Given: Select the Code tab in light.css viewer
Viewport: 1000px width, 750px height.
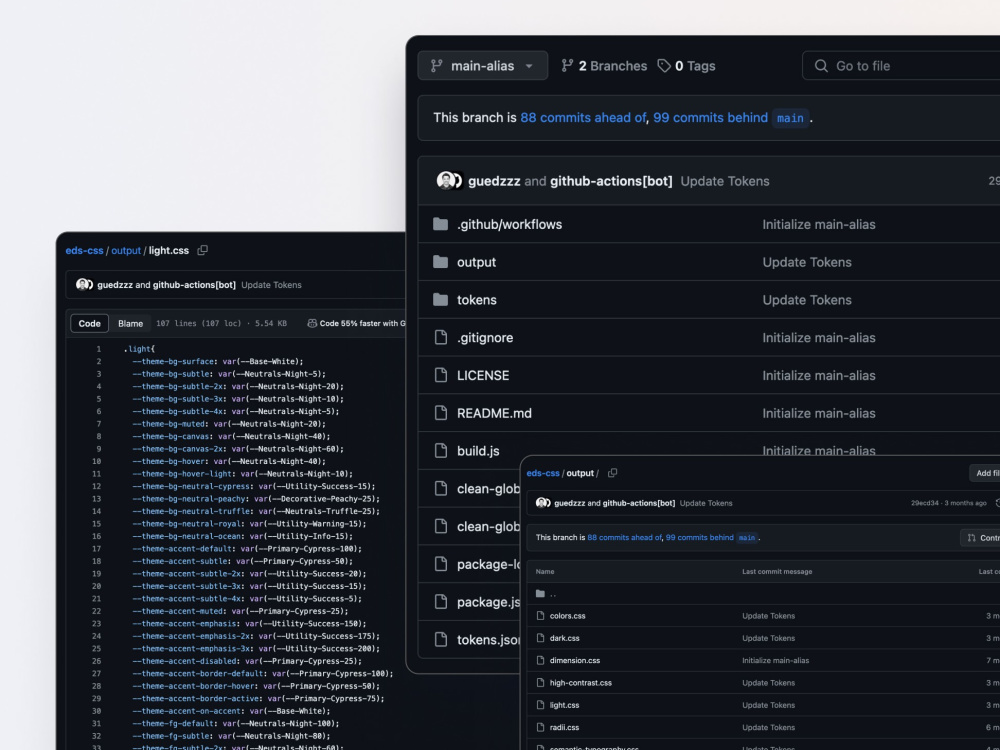Looking at the screenshot, I should point(89,323).
